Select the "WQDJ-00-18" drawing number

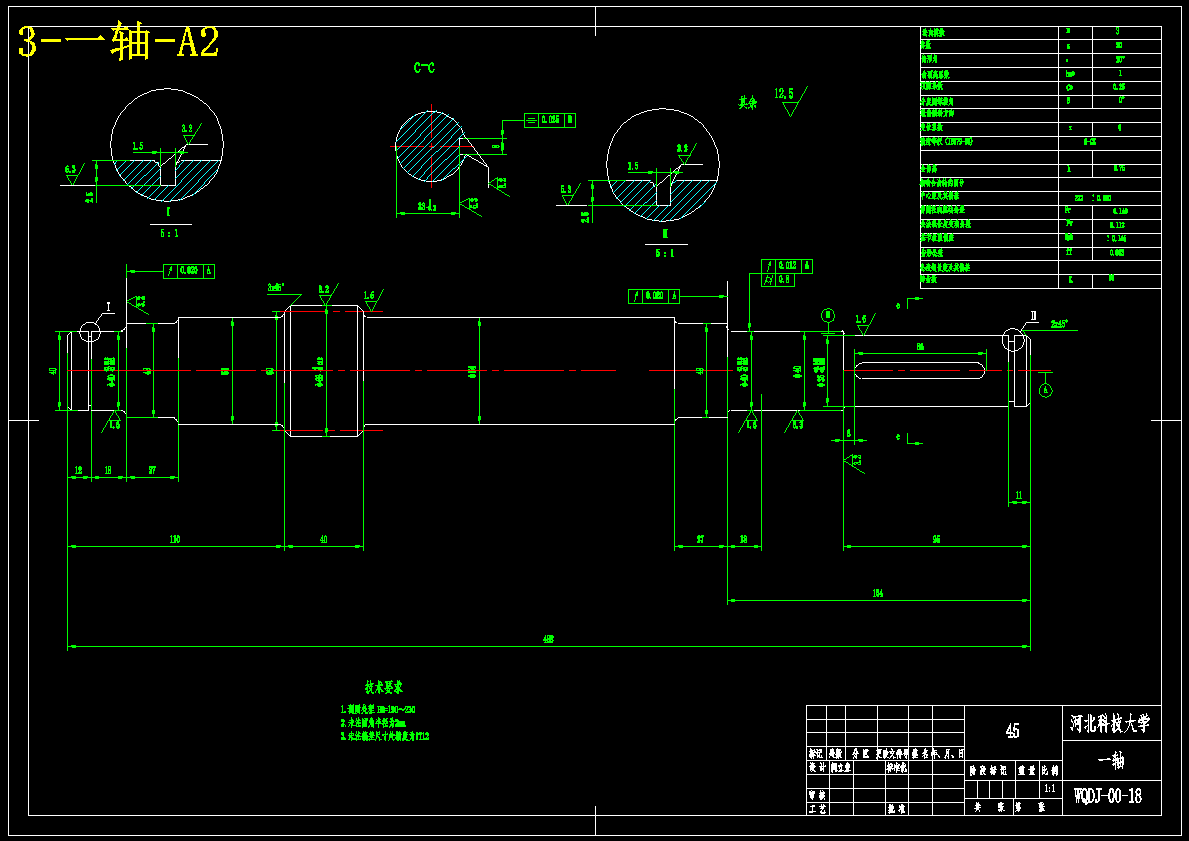point(1108,795)
